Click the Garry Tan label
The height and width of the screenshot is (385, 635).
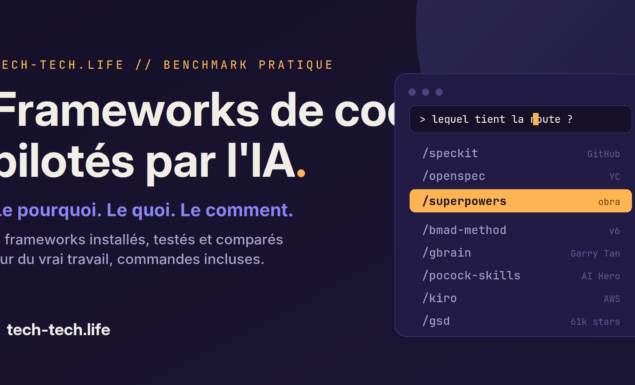(595, 253)
